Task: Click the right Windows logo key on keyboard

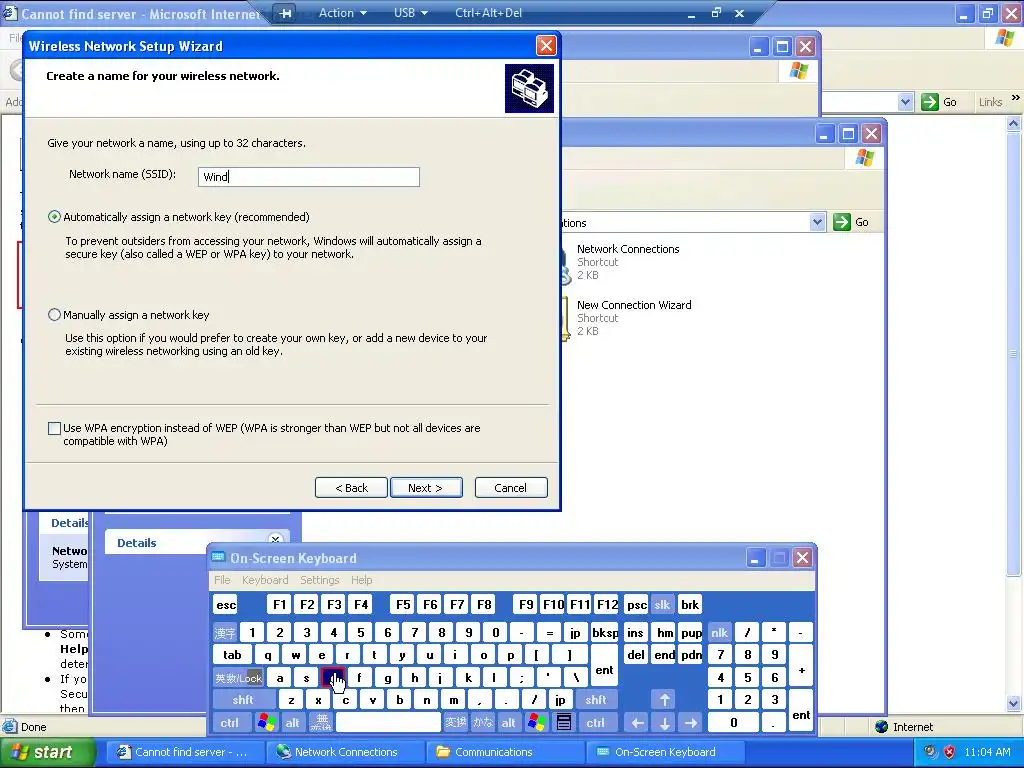Action: click(537, 723)
